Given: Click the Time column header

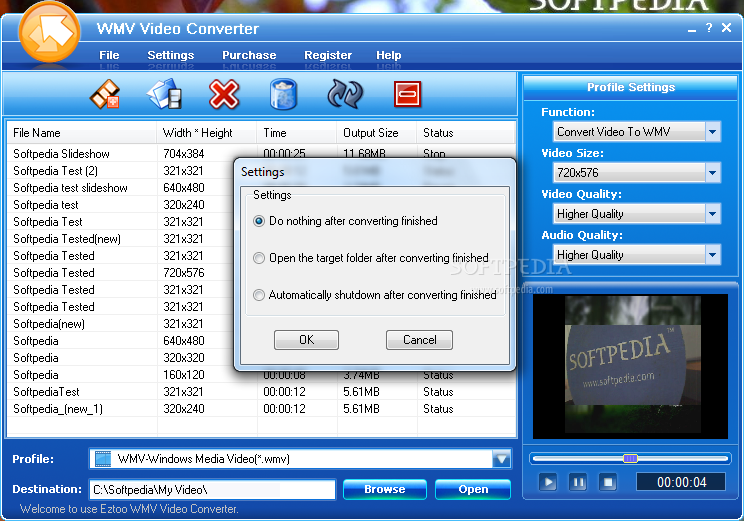Looking at the screenshot, I should pyautogui.click(x=297, y=133).
